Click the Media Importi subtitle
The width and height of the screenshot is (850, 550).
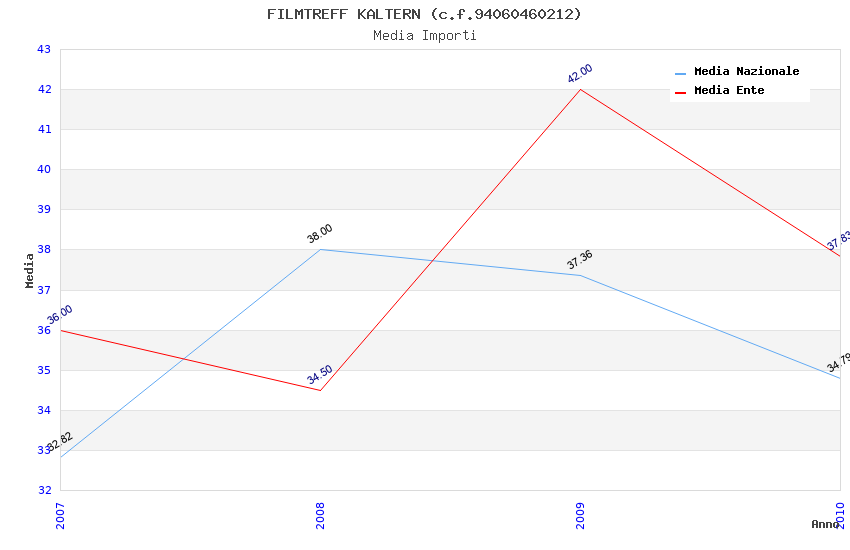424,35
